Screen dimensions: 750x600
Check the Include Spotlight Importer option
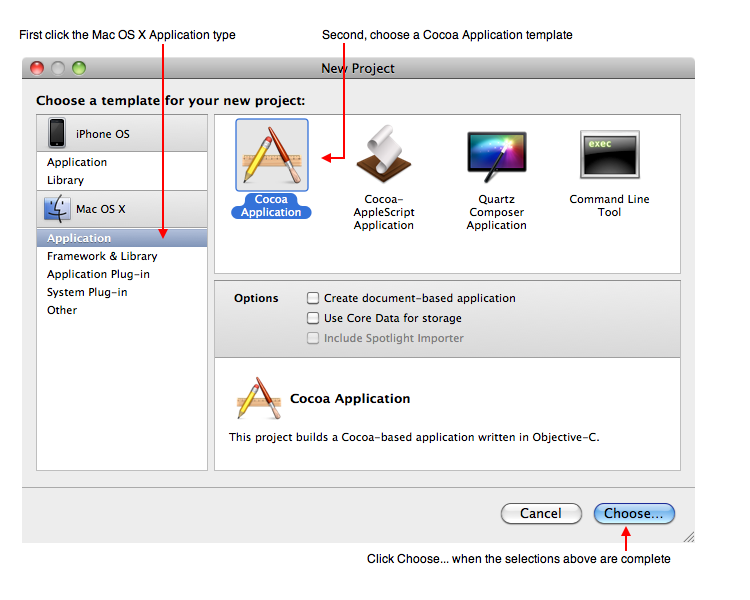(x=314, y=338)
